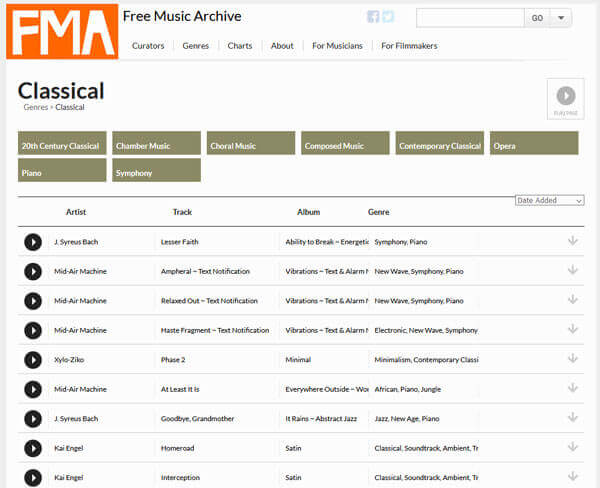Open the Twitter icon link
The width and height of the screenshot is (600, 488).
tap(388, 16)
